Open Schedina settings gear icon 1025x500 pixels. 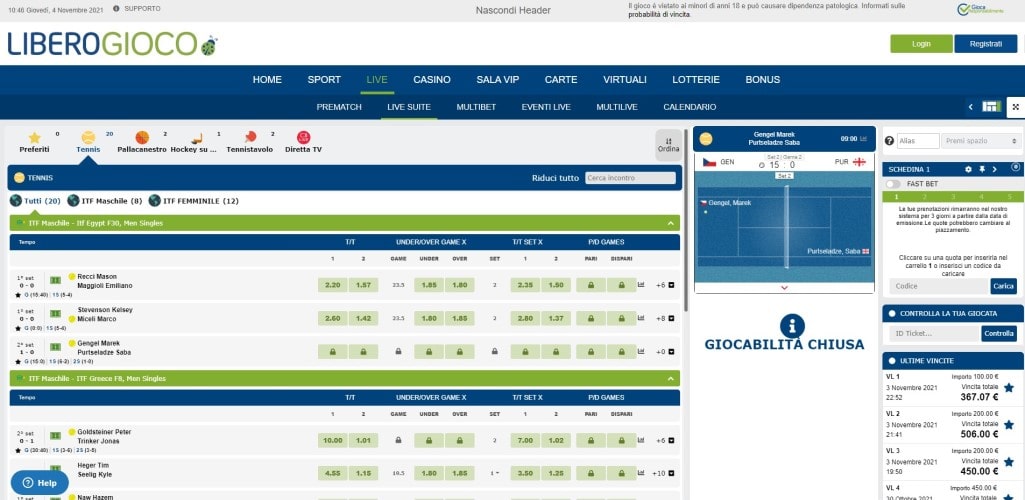pos(968,169)
